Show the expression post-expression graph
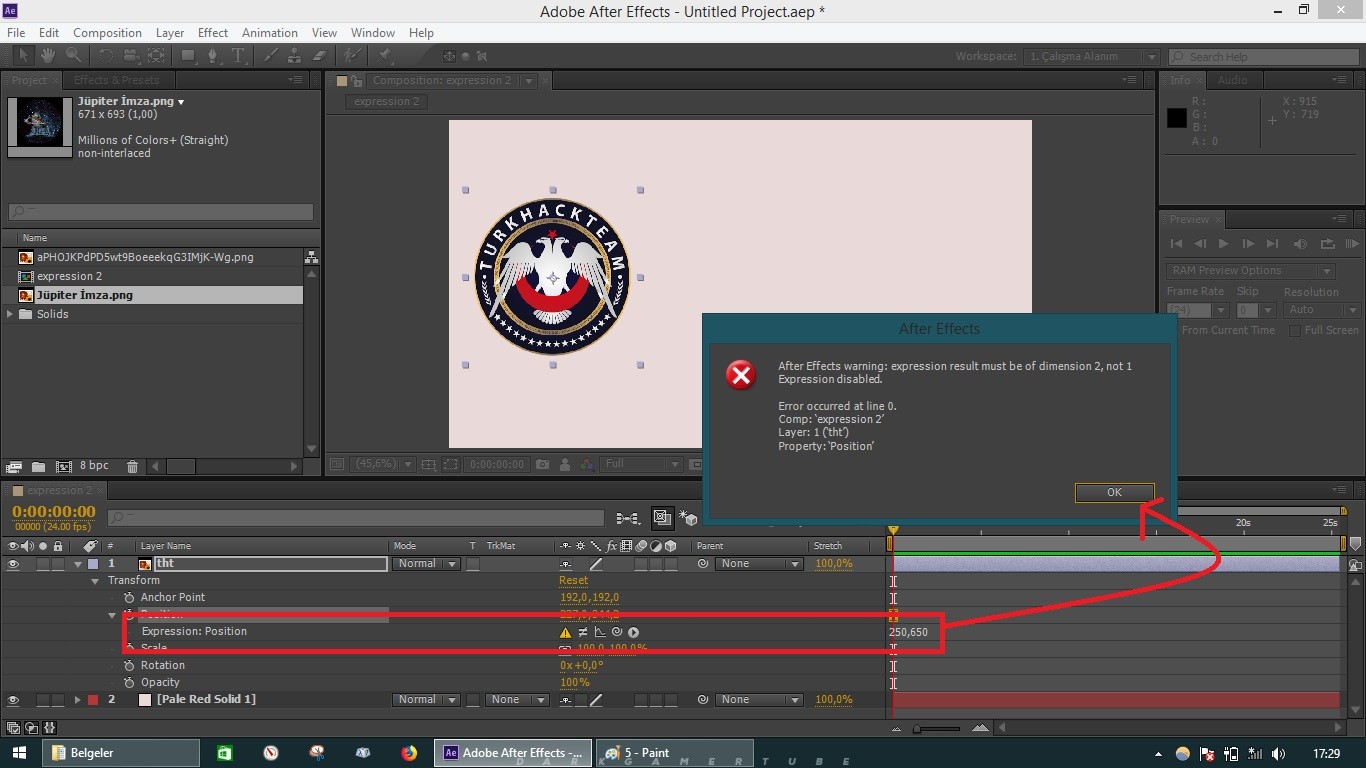1366x768 pixels. (x=600, y=632)
